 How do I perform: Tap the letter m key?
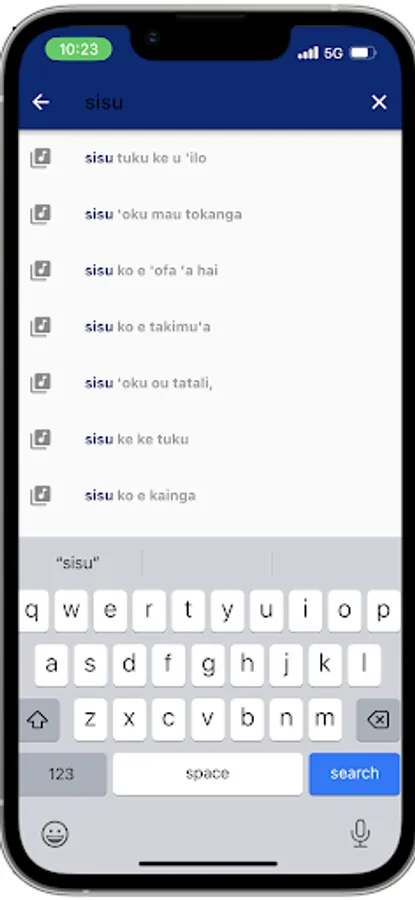324,720
